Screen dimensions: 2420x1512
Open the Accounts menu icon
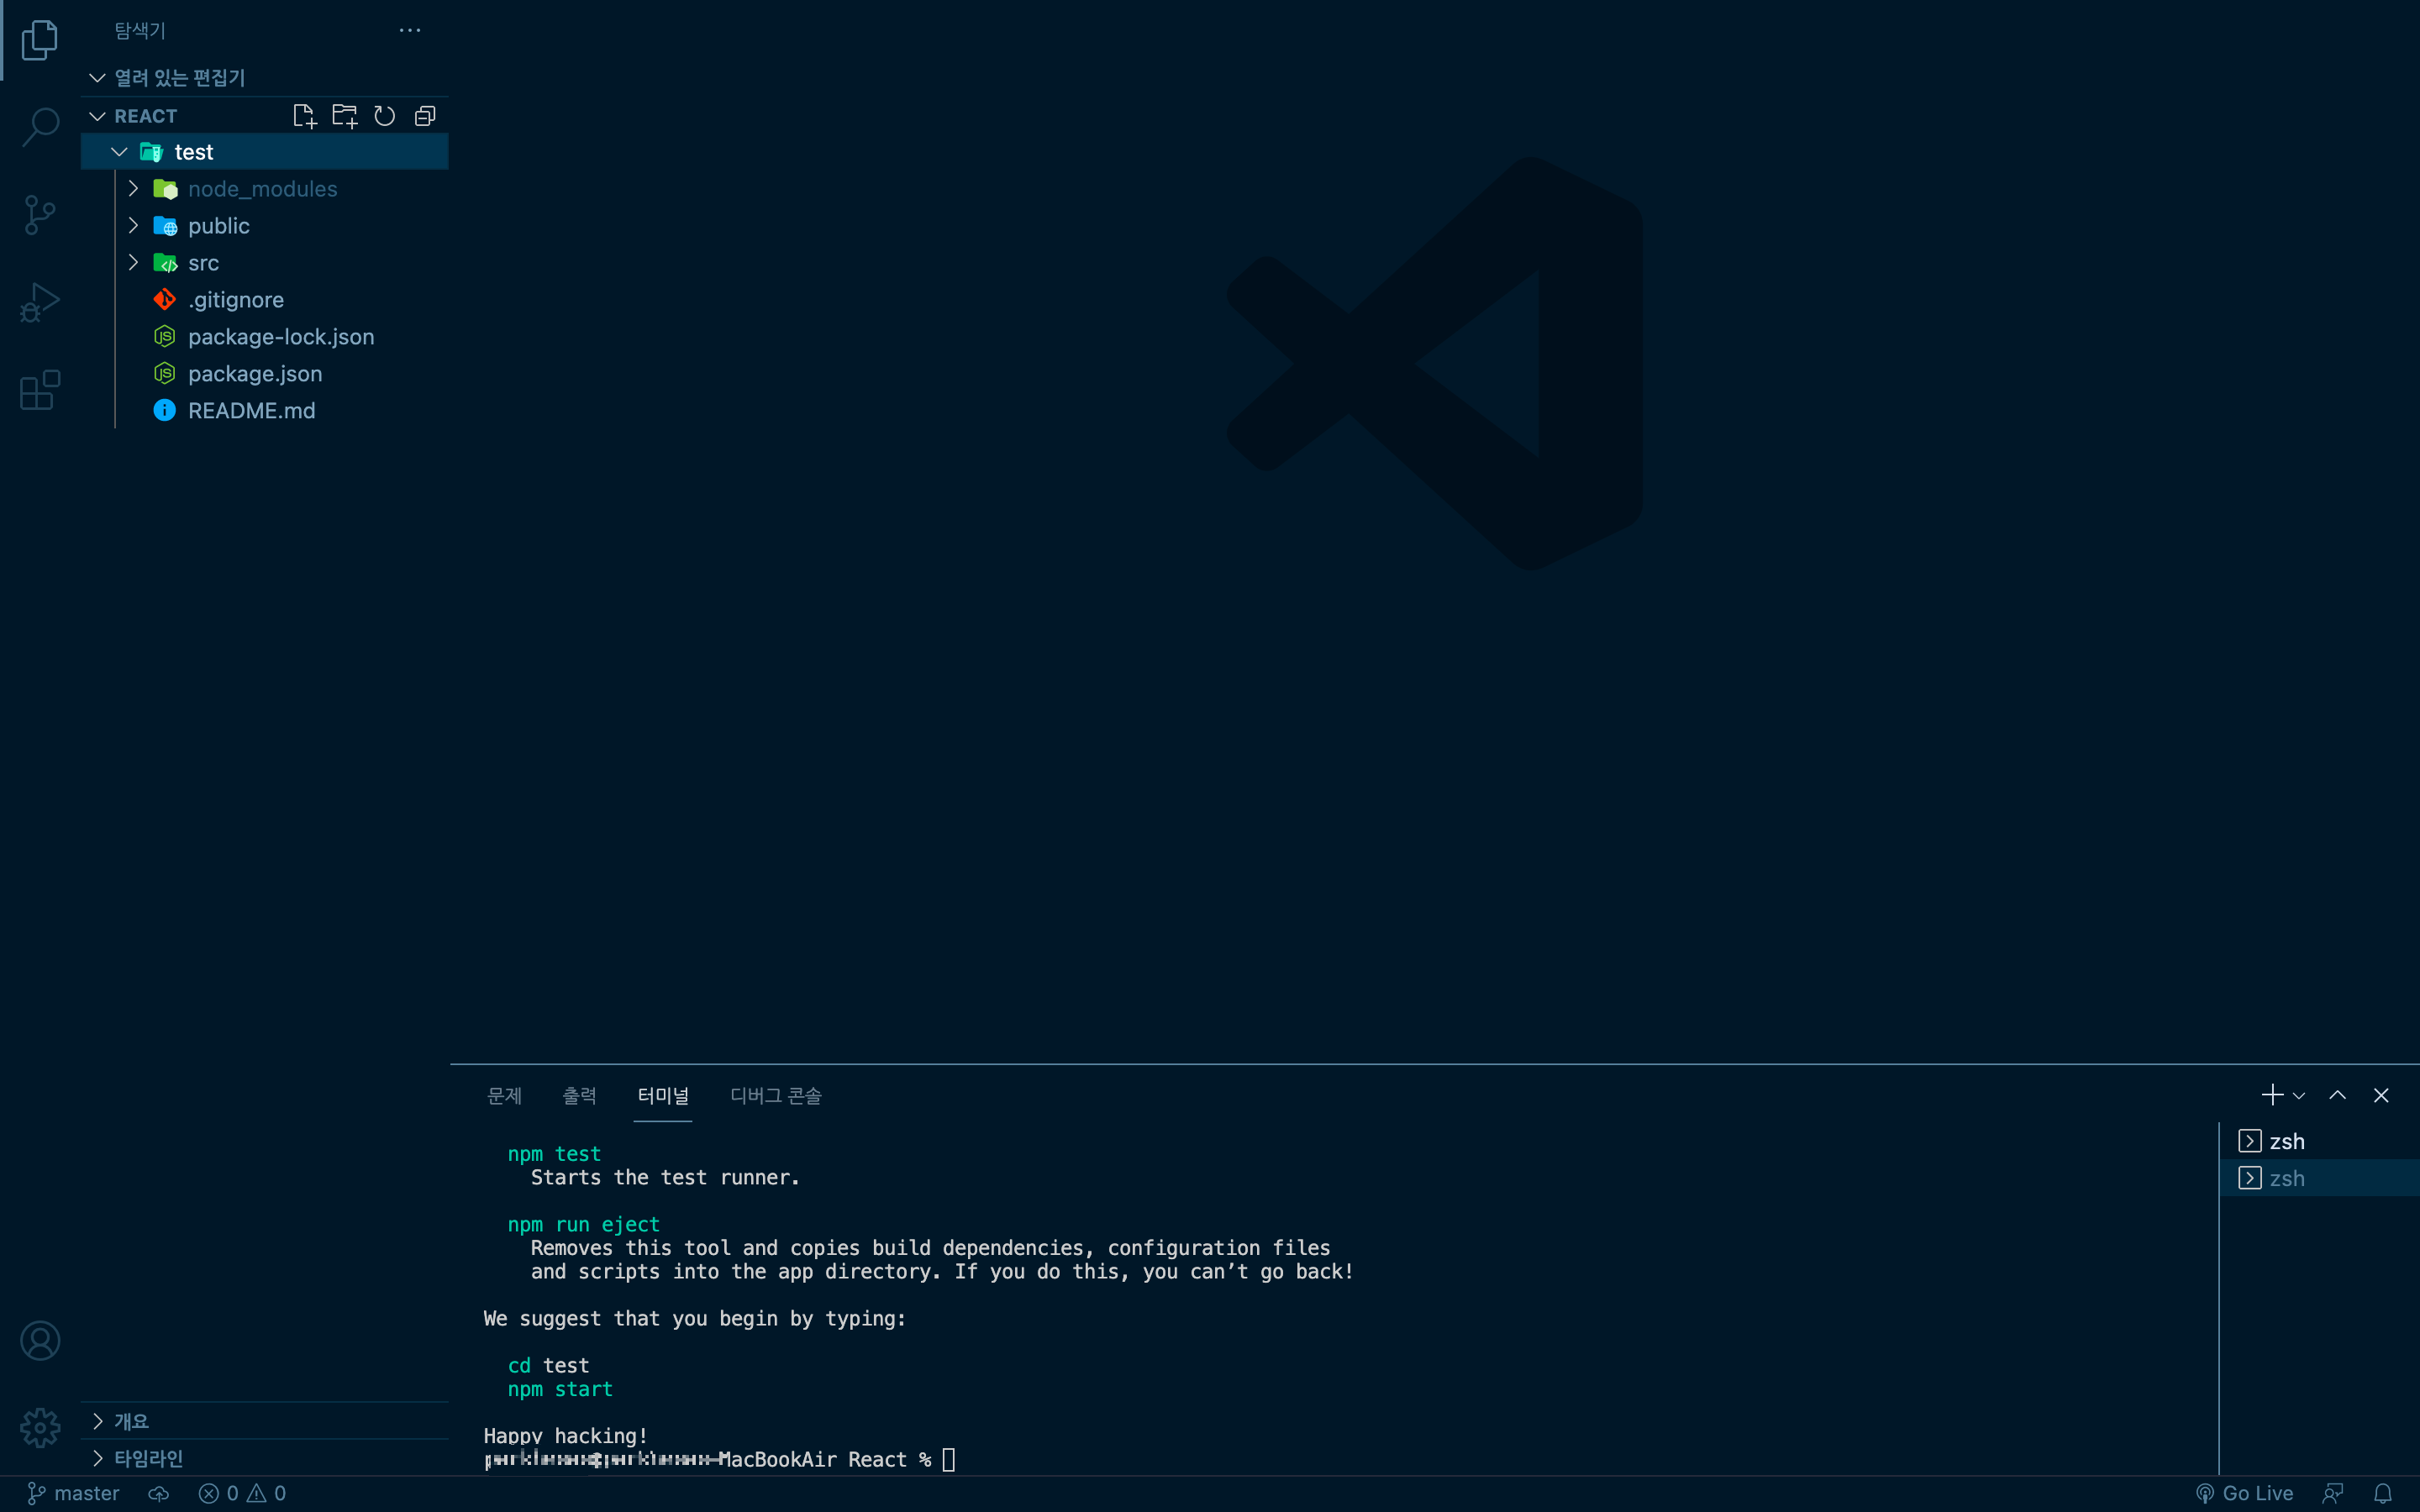(x=40, y=1340)
